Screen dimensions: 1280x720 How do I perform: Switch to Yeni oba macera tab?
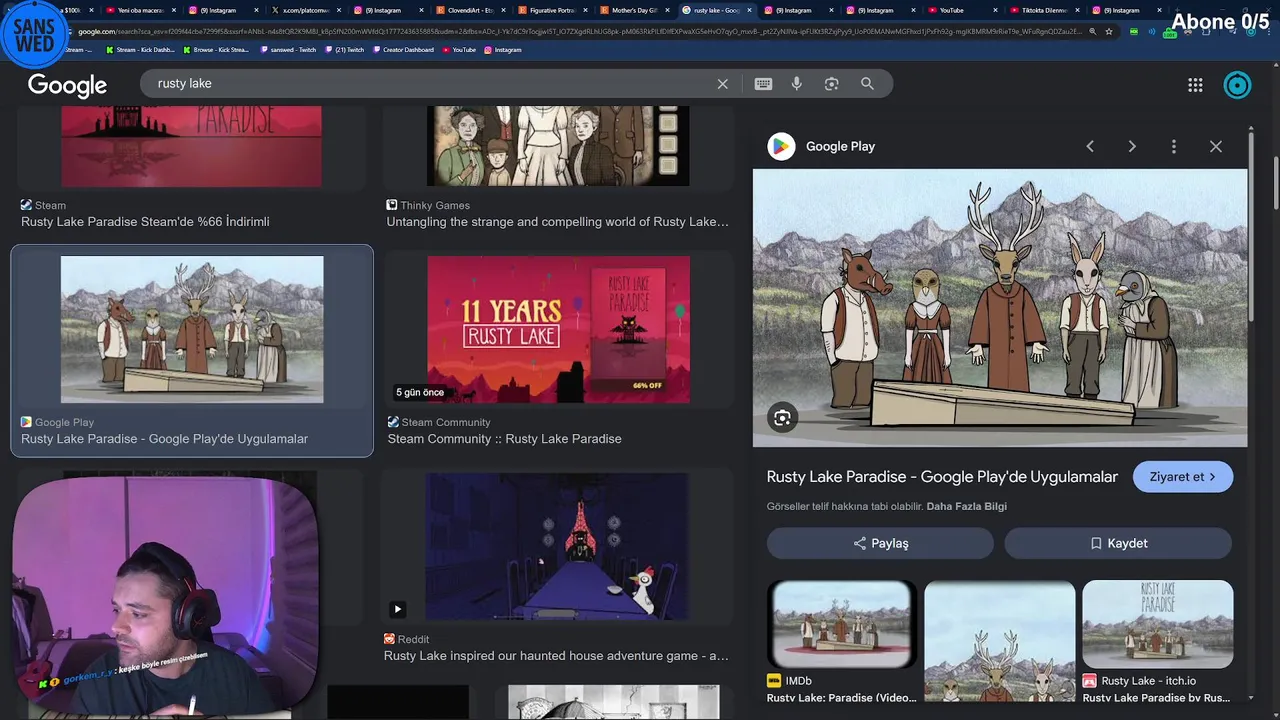click(x=140, y=10)
